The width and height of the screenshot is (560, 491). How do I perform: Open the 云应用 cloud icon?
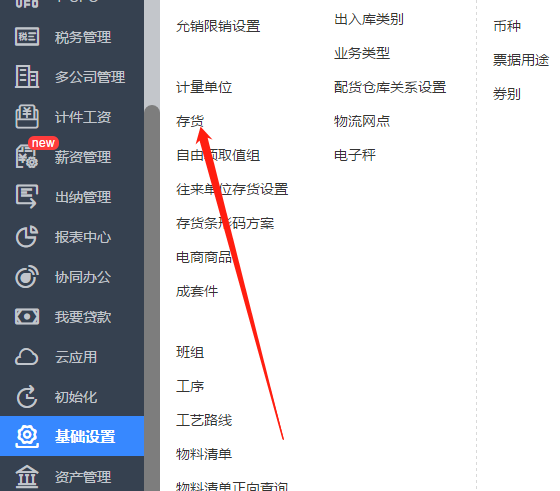pos(27,357)
